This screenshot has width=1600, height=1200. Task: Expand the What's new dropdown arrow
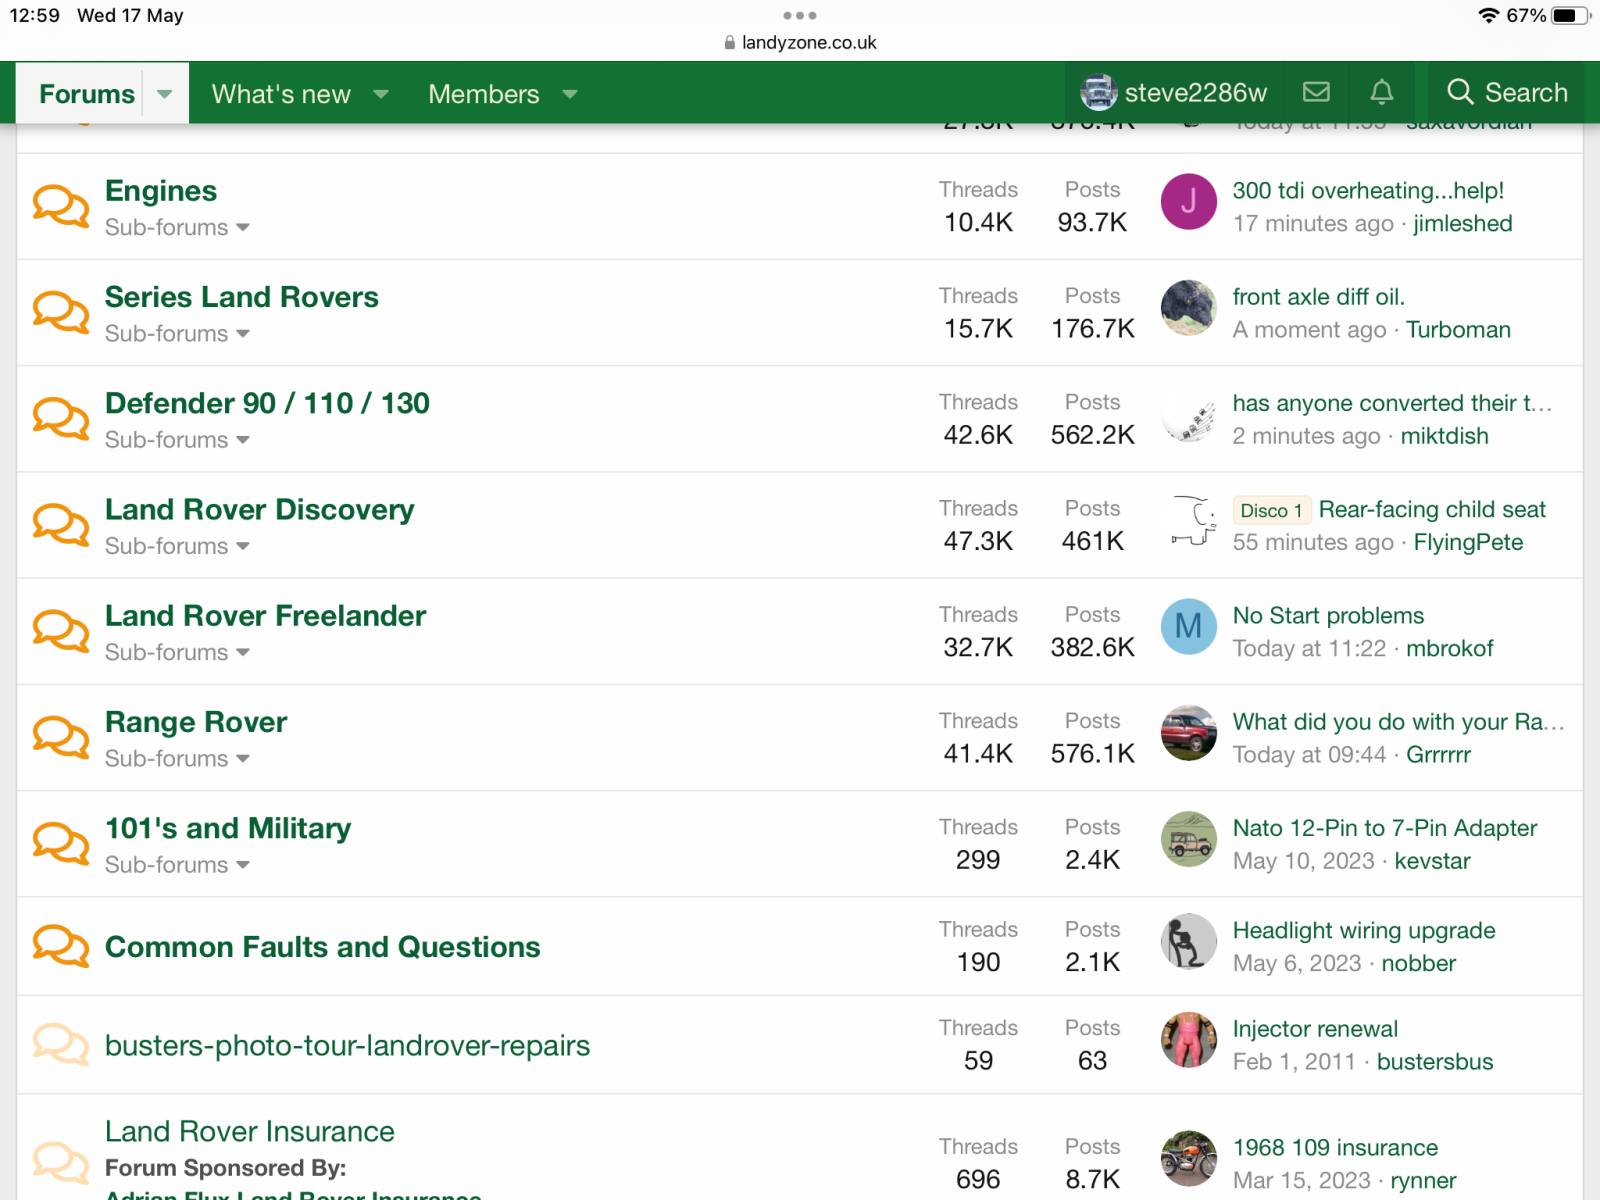click(x=381, y=94)
